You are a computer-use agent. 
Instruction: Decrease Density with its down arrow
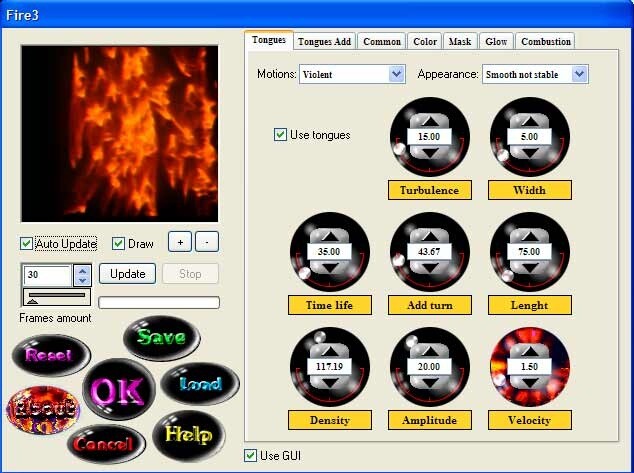tap(330, 382)
